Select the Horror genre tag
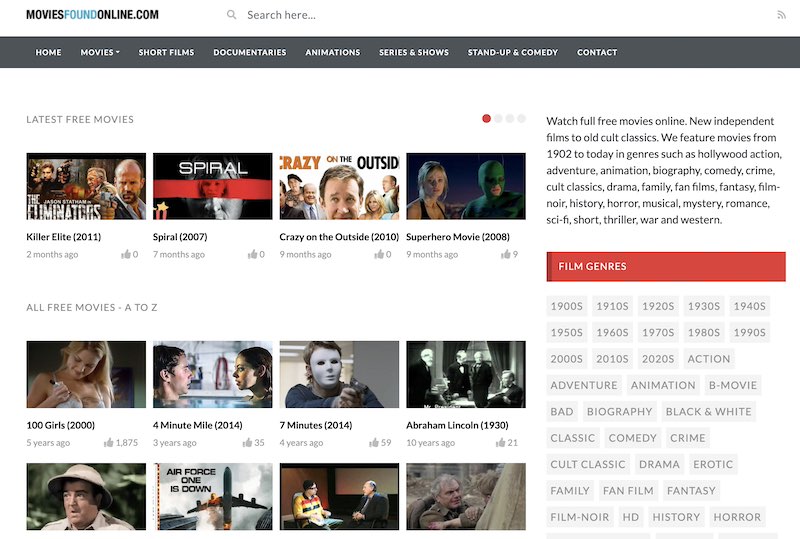 [x=737, y=517]
